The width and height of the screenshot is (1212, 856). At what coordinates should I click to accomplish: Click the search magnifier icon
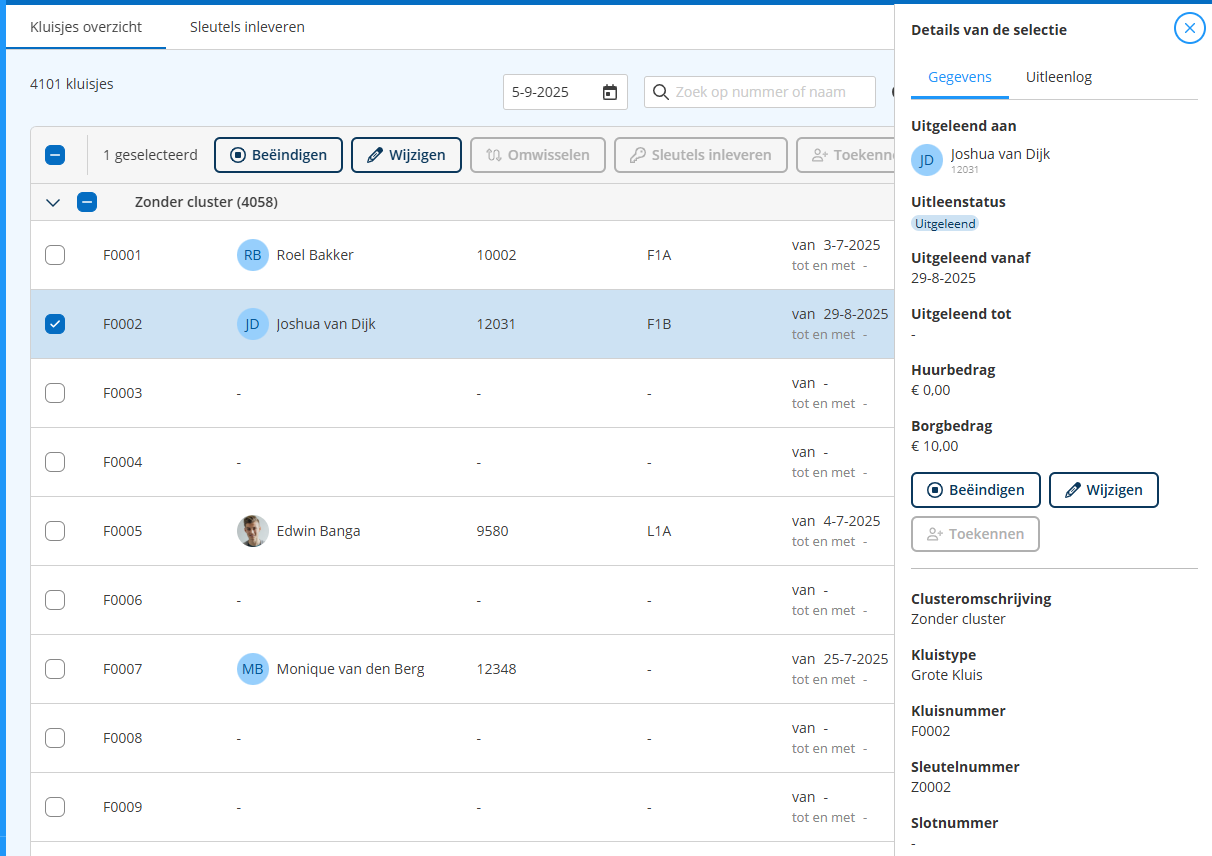pyautogui.click(x=660, y=92)
